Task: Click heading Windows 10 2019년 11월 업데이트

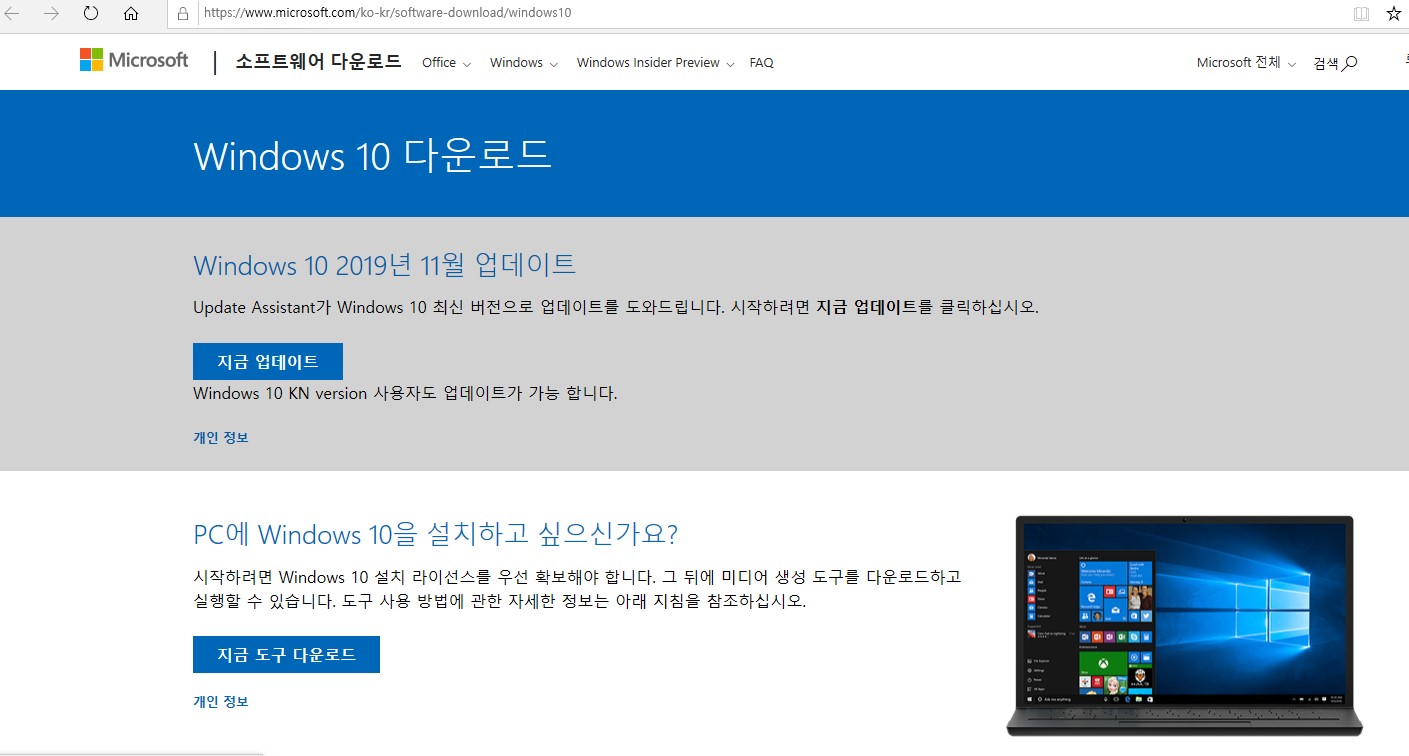Action: point(384,265)
